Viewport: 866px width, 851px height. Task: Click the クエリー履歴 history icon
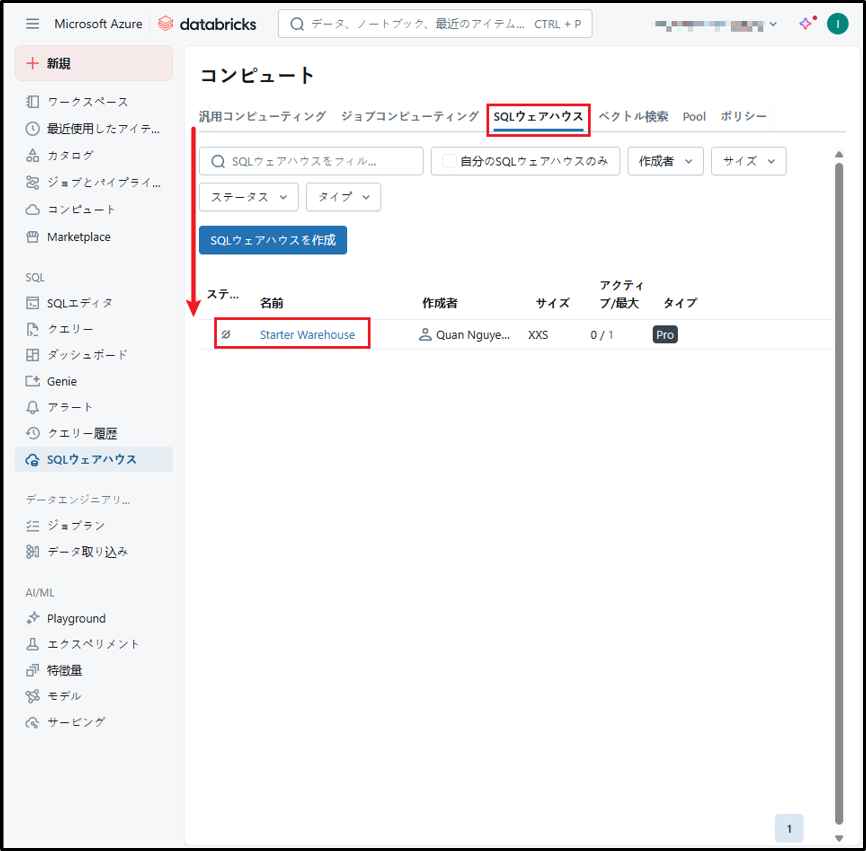[x=33, y=433]
